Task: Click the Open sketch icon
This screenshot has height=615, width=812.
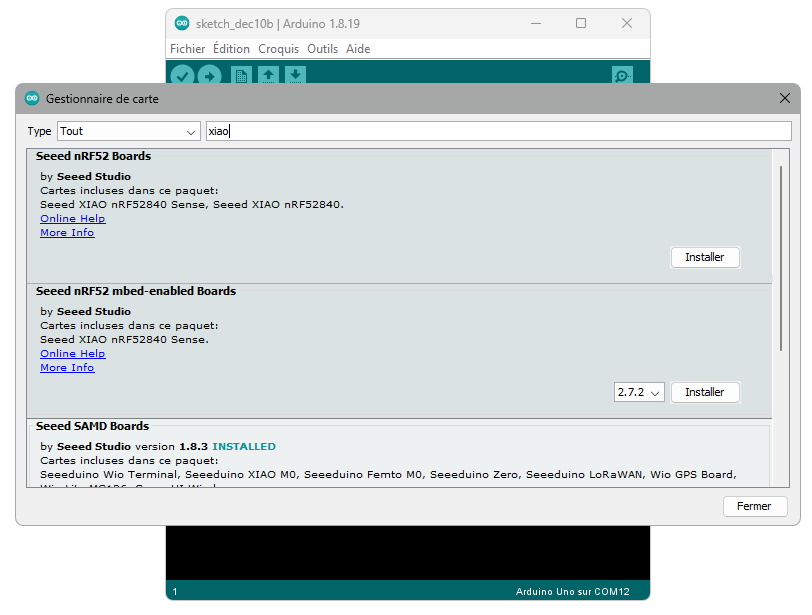Action: point(268,76)
